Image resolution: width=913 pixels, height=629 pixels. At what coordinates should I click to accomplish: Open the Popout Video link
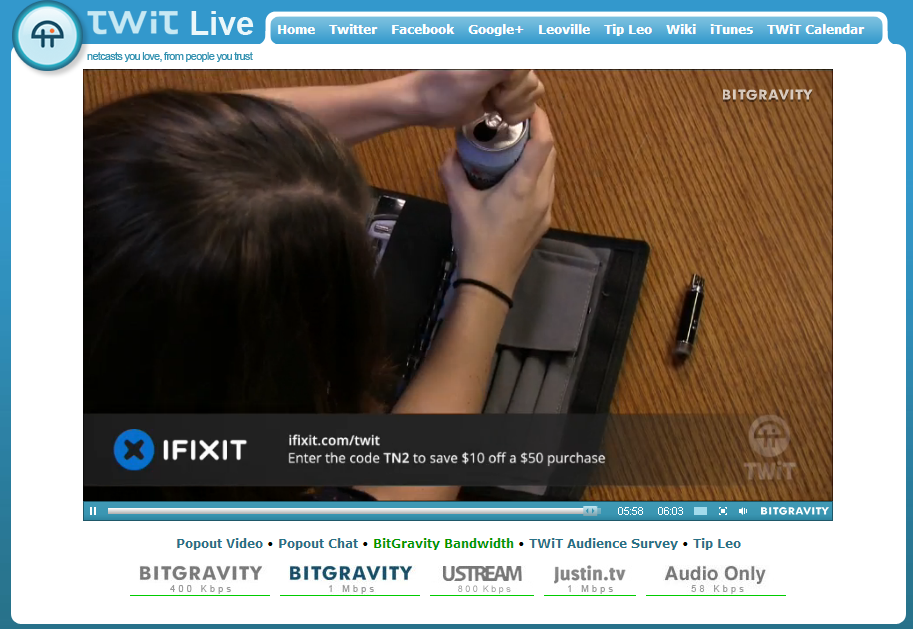click(x=219, y=544)
